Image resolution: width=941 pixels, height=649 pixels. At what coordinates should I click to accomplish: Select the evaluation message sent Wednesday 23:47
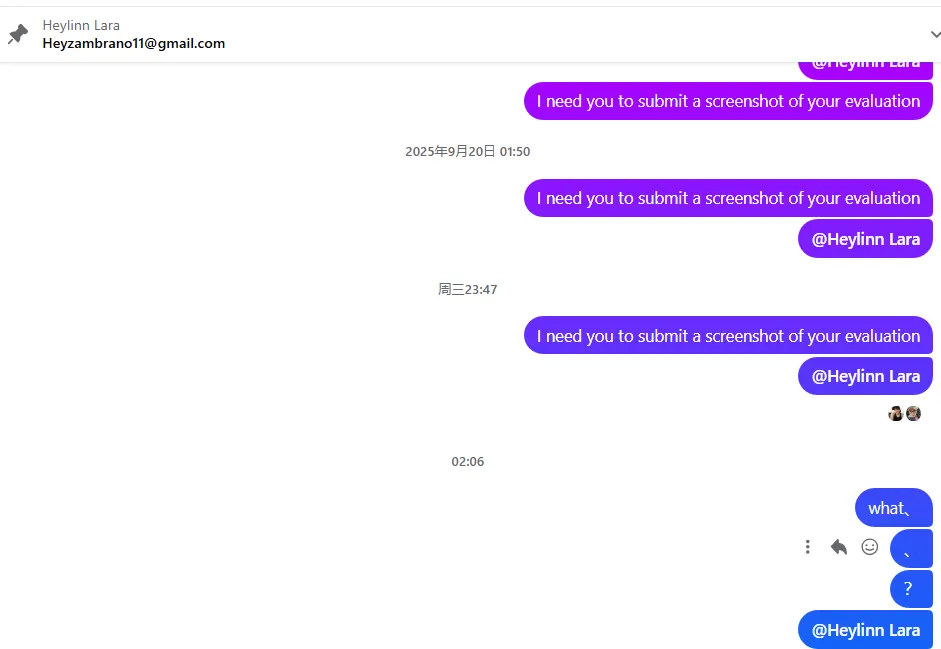click(x=728, y=336)
